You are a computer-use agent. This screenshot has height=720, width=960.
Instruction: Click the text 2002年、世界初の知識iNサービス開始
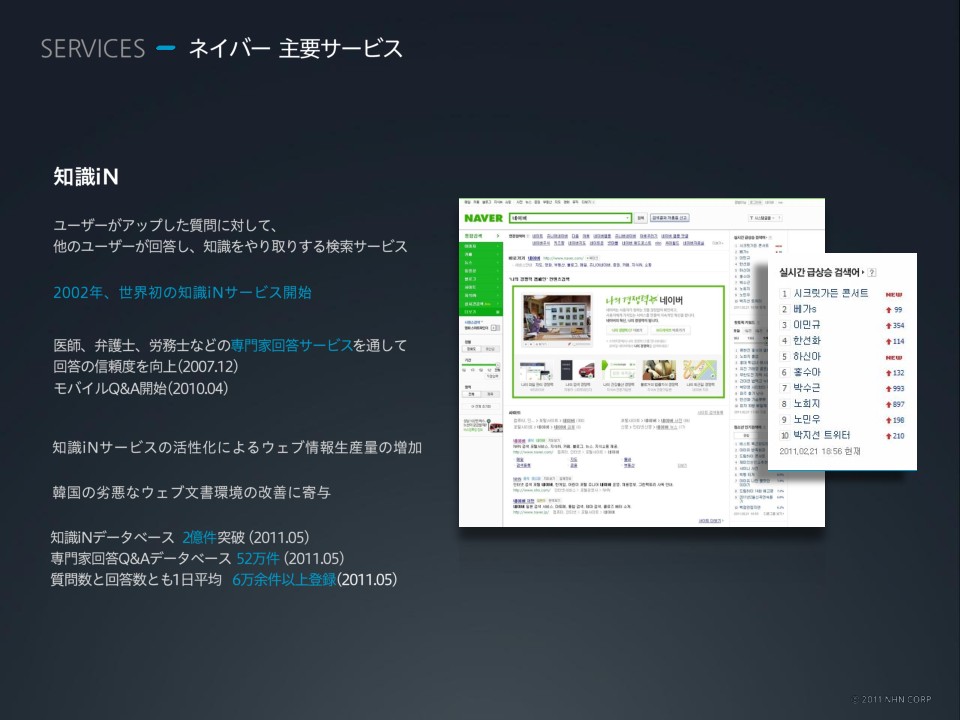(x=182, y=292)
